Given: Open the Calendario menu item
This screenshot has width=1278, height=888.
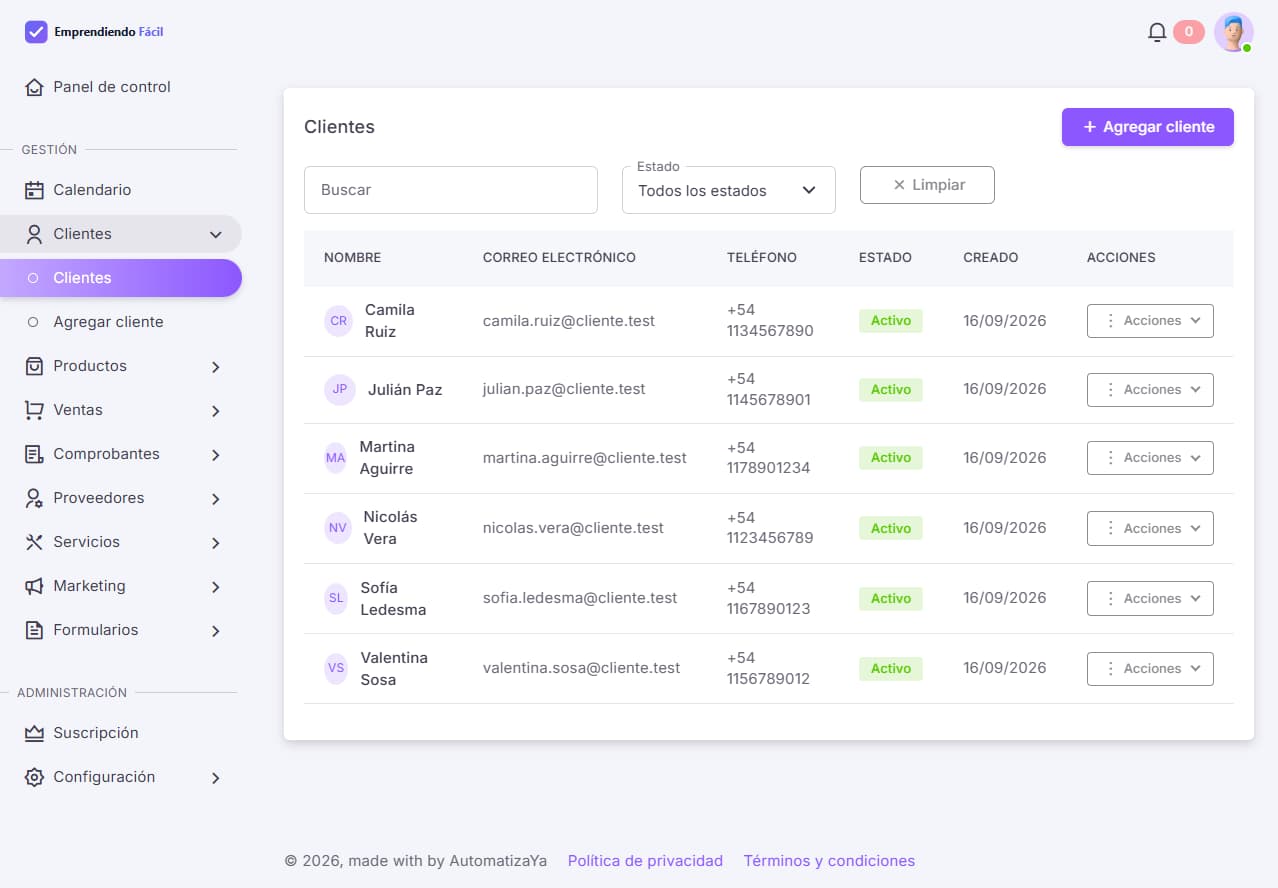Looking at the screenshot, I should [120, 190].
